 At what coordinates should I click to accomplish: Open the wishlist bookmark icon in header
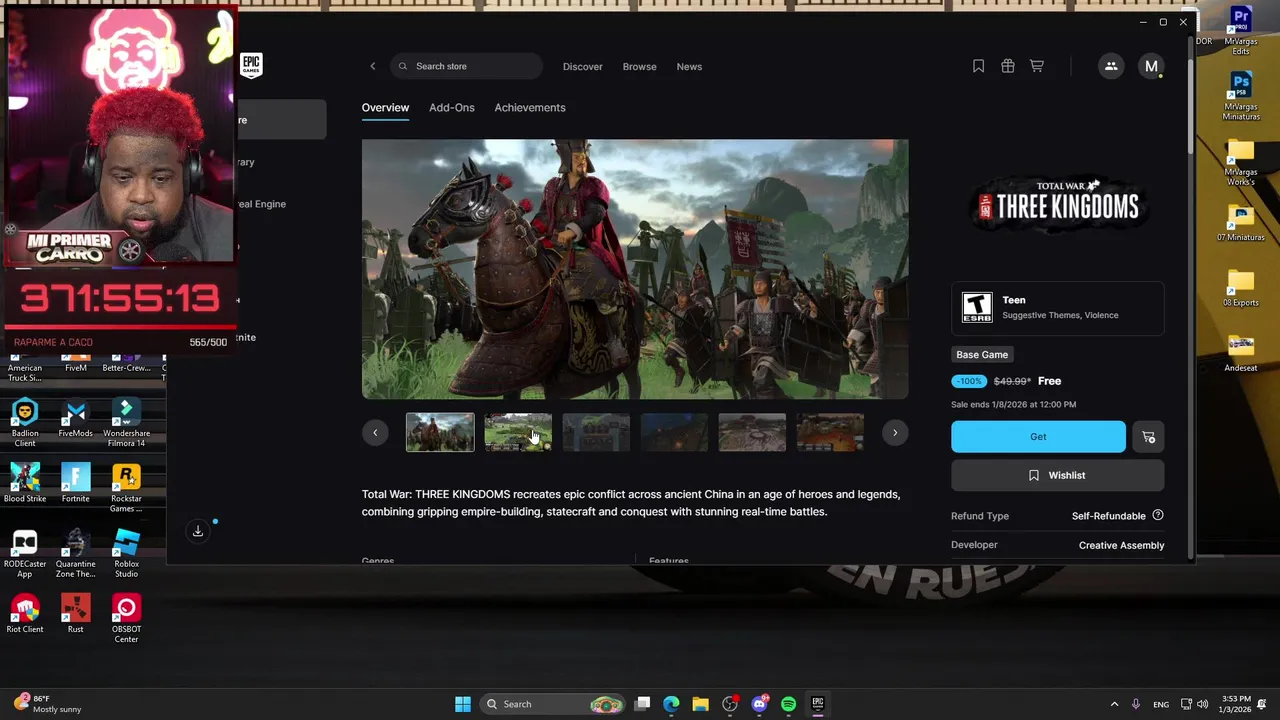point(978,66)
